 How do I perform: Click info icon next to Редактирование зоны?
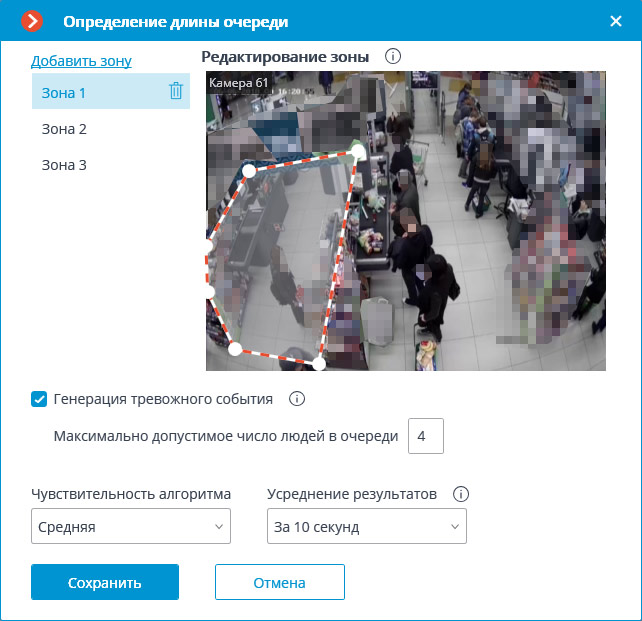pyautogui.click(x=393, y=57)
